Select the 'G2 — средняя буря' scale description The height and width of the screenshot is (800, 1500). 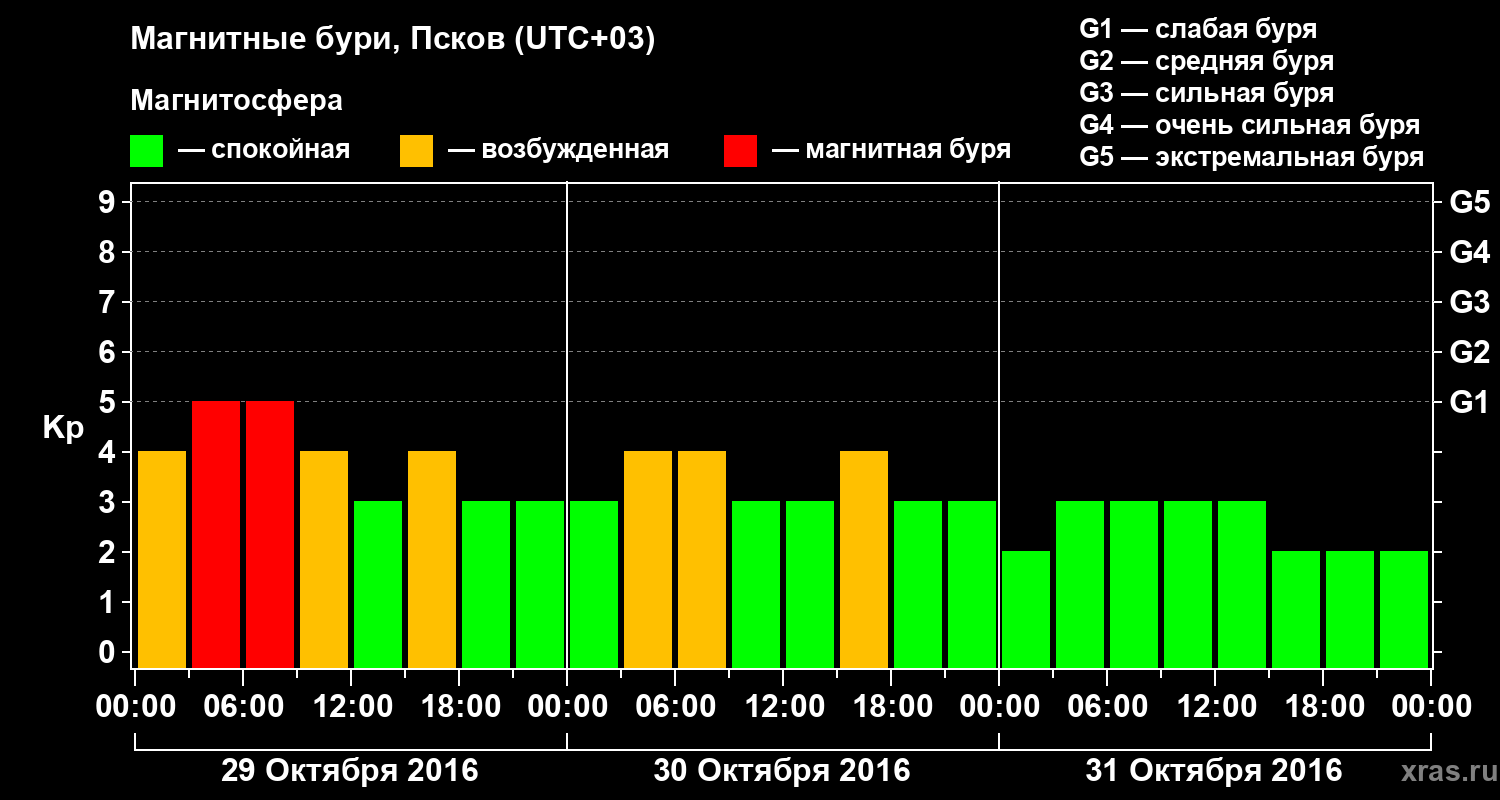pyautogui.click(x=1207, y=61)
